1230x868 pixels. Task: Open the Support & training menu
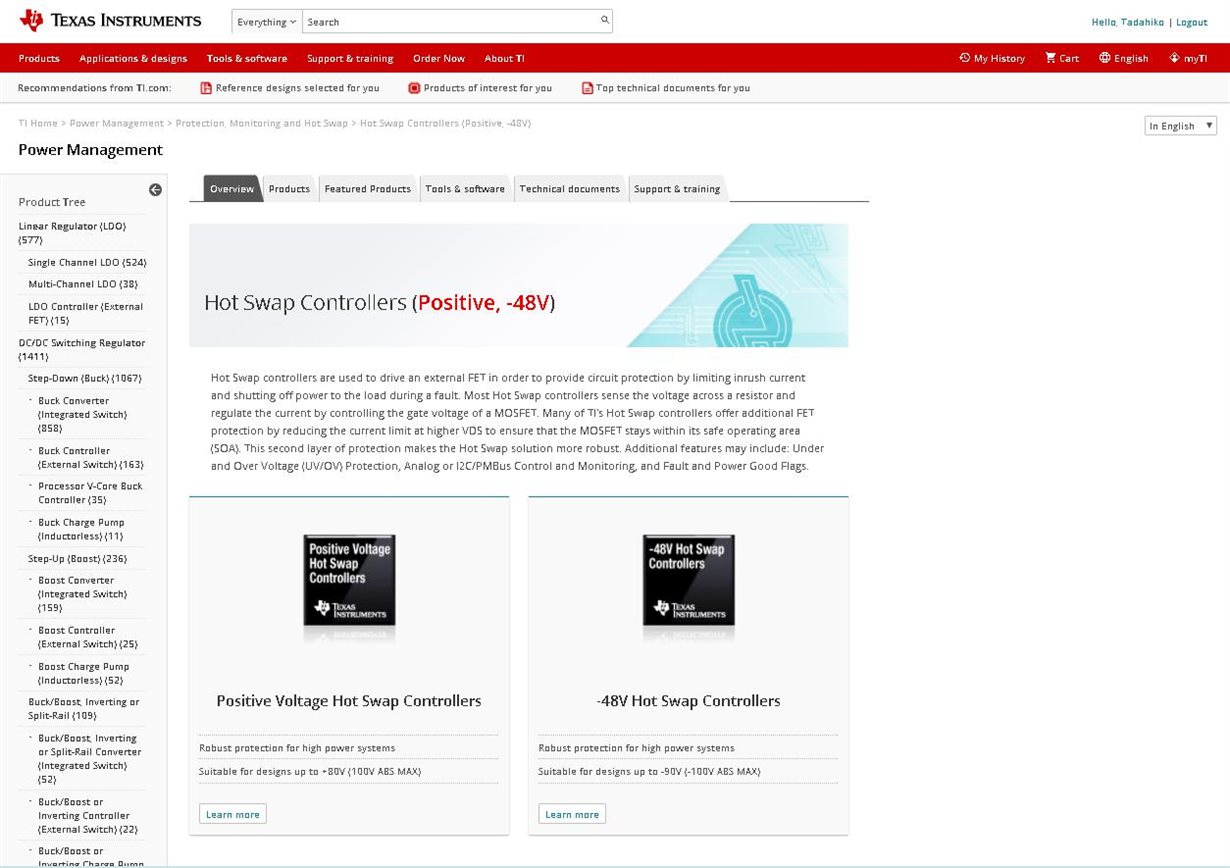click(x=350, y=58)
